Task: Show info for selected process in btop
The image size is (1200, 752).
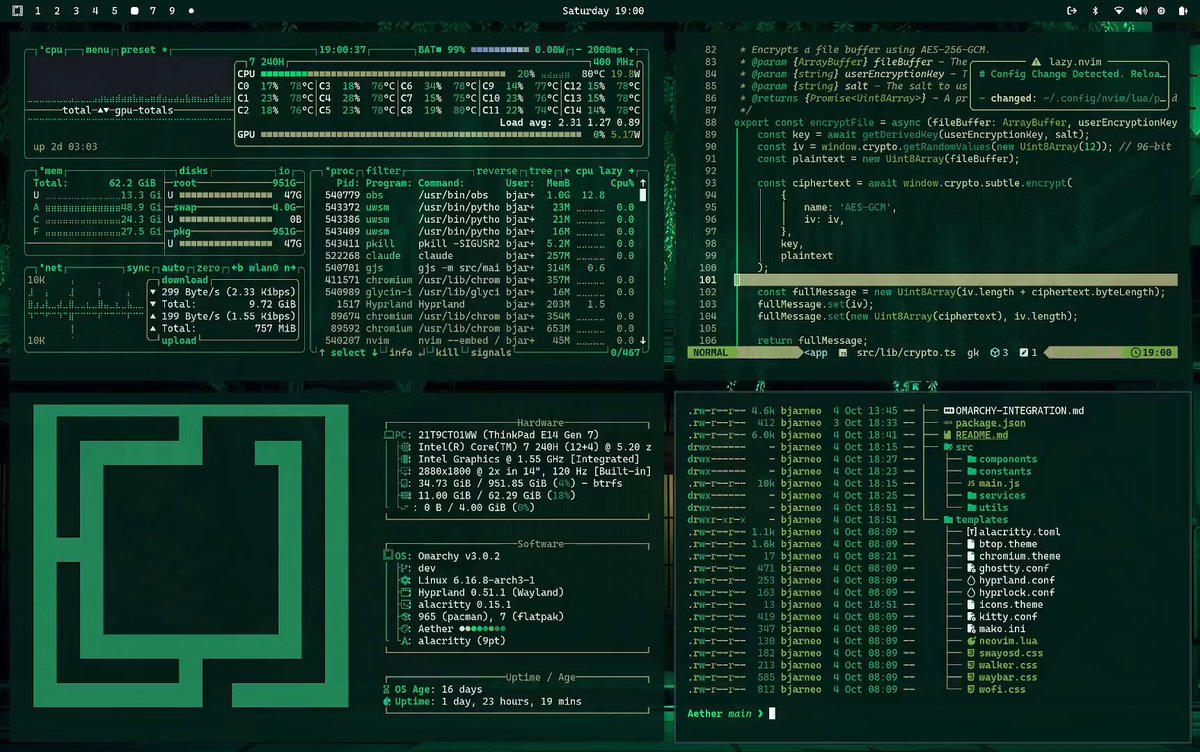Action: pos(400,353)
